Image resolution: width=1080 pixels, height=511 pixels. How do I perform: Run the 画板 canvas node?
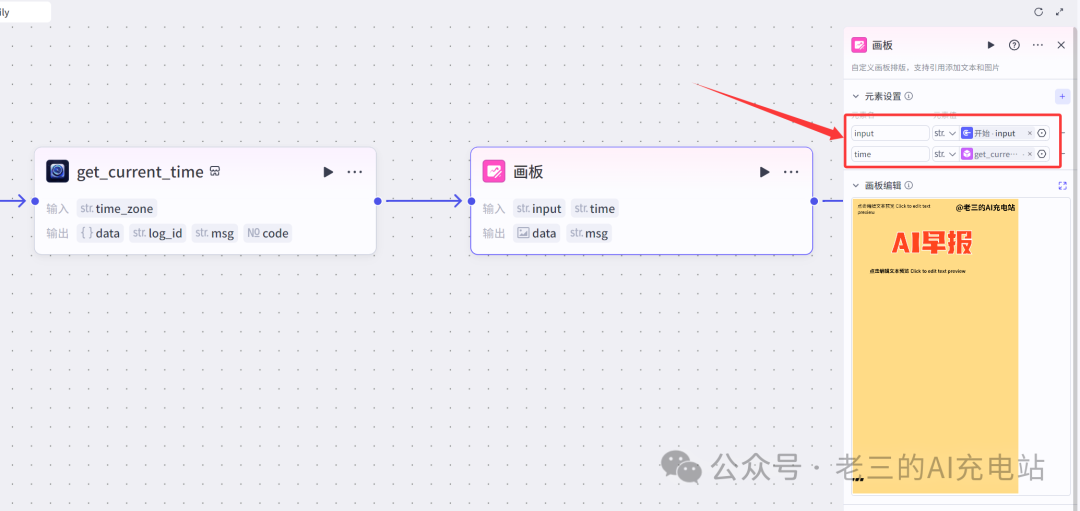point(765,171)
